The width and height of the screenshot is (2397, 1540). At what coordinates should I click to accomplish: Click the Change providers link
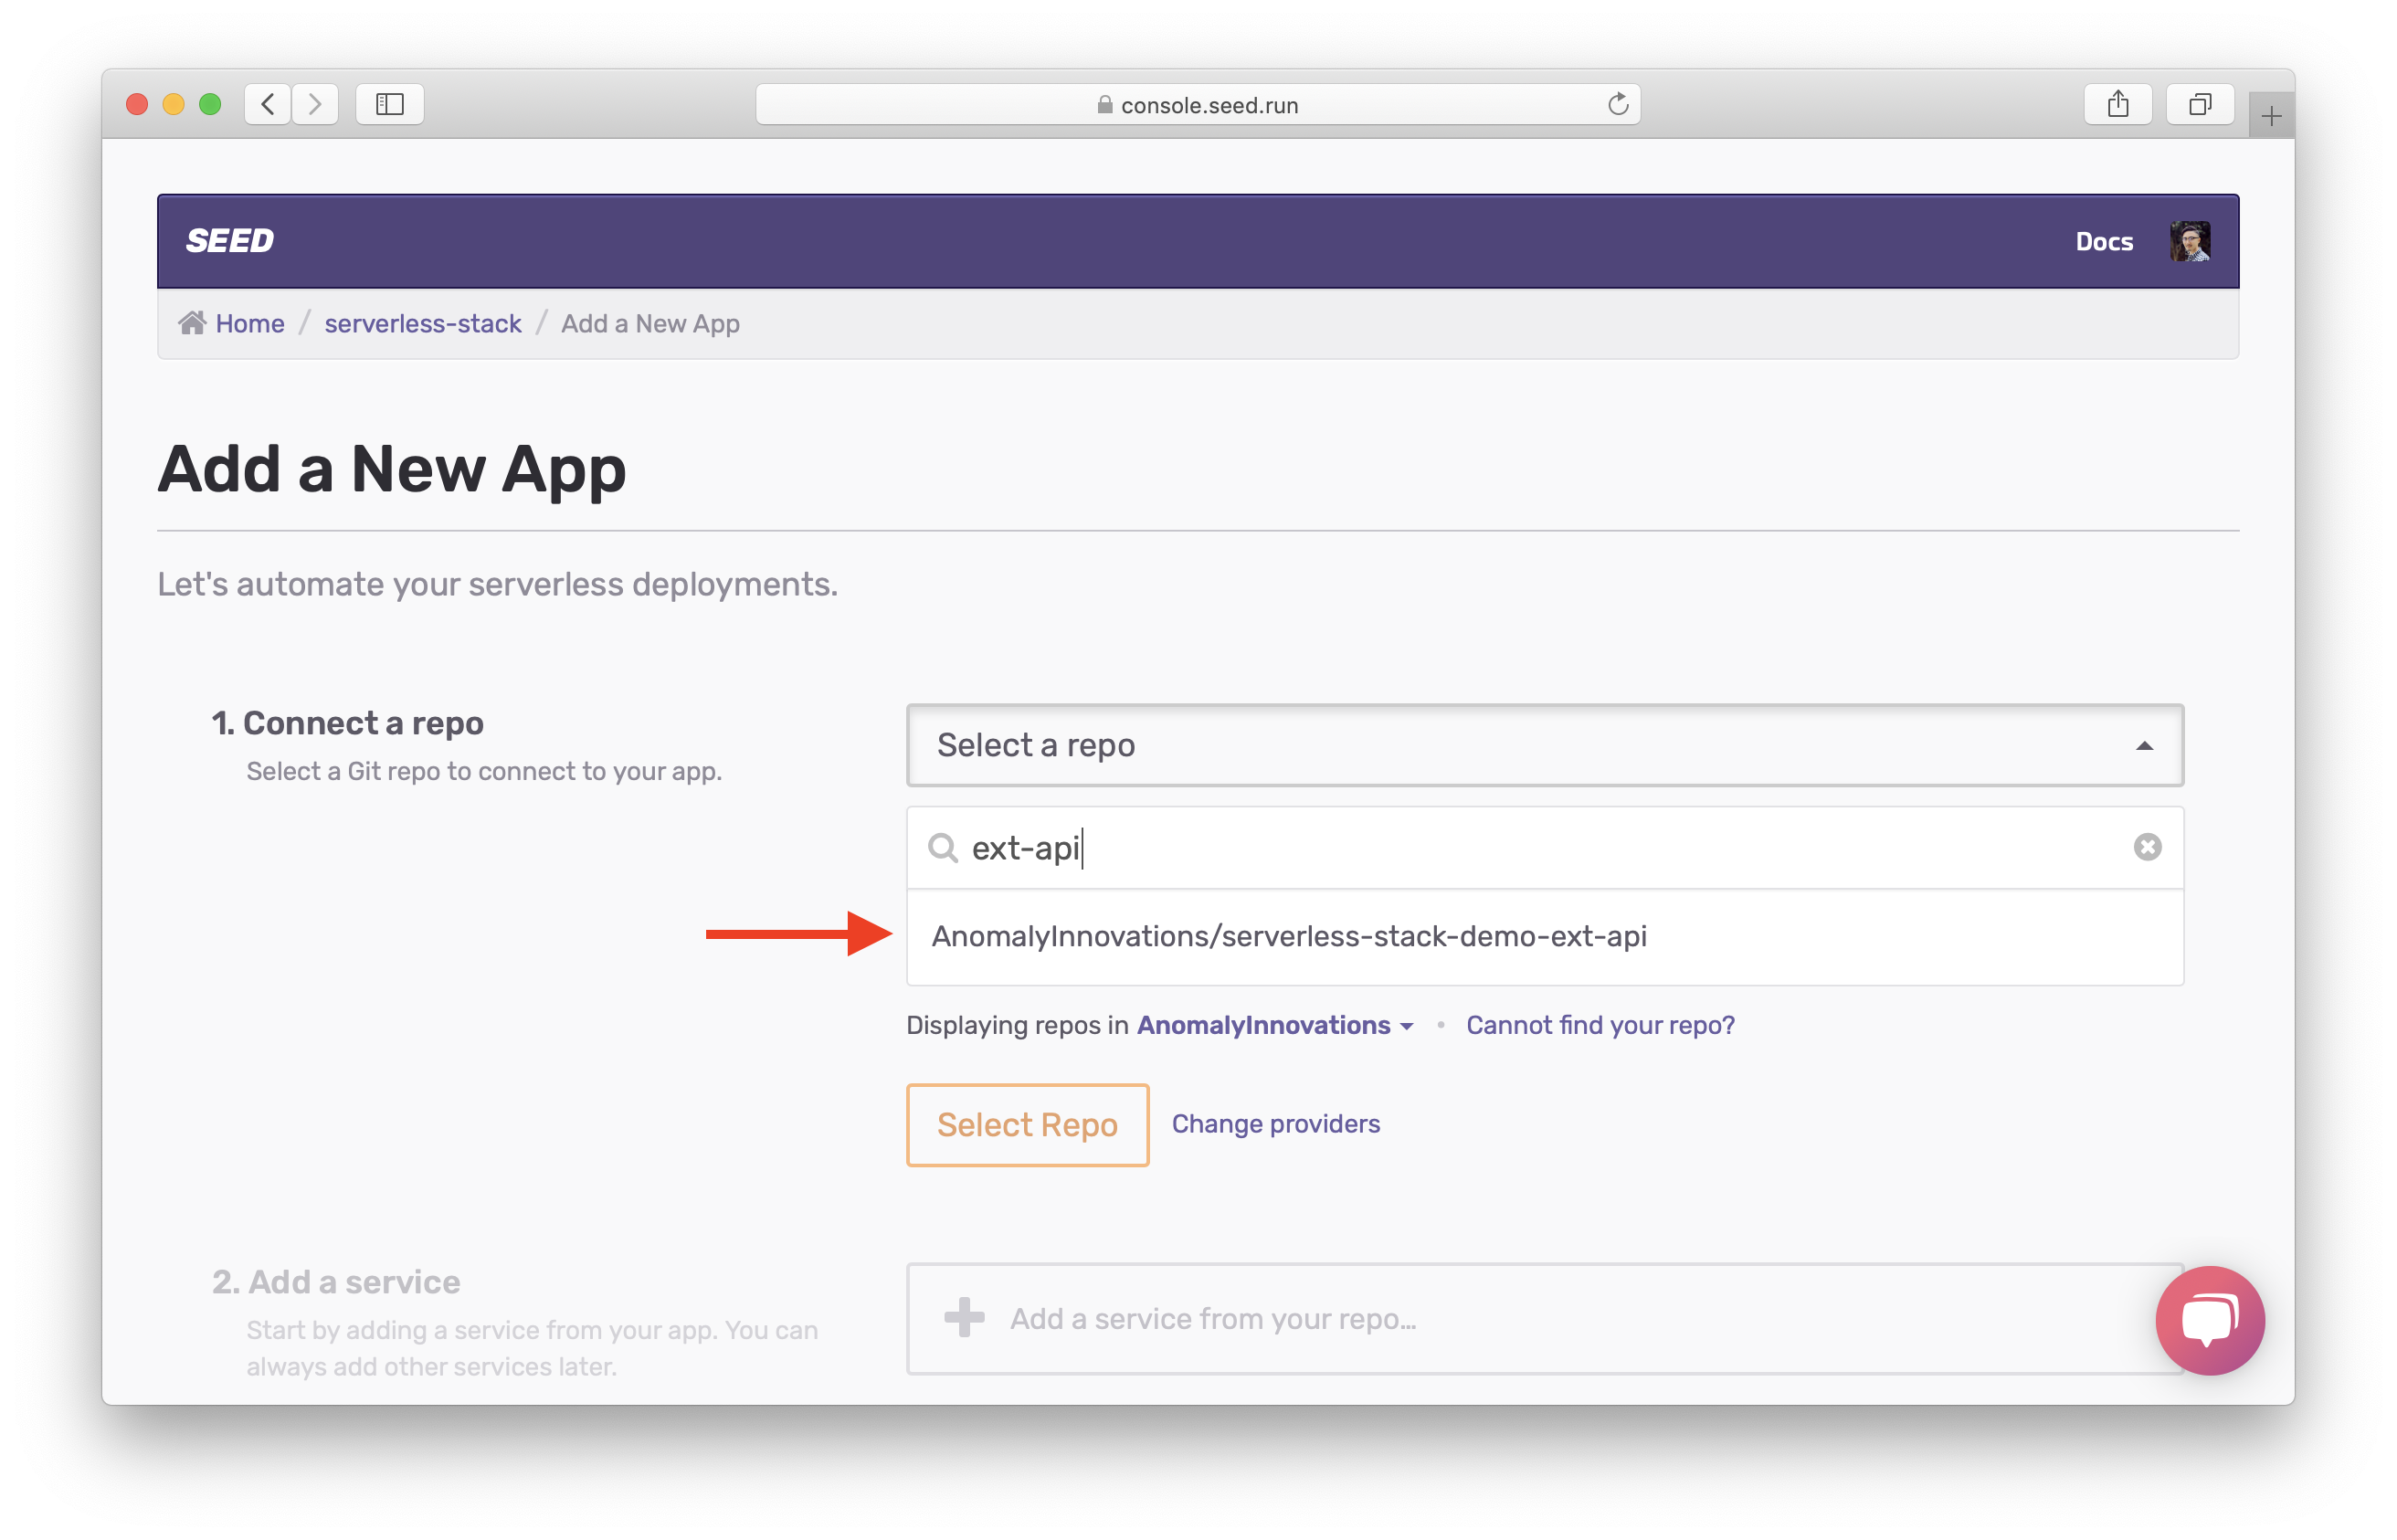coord(1275,1124)
